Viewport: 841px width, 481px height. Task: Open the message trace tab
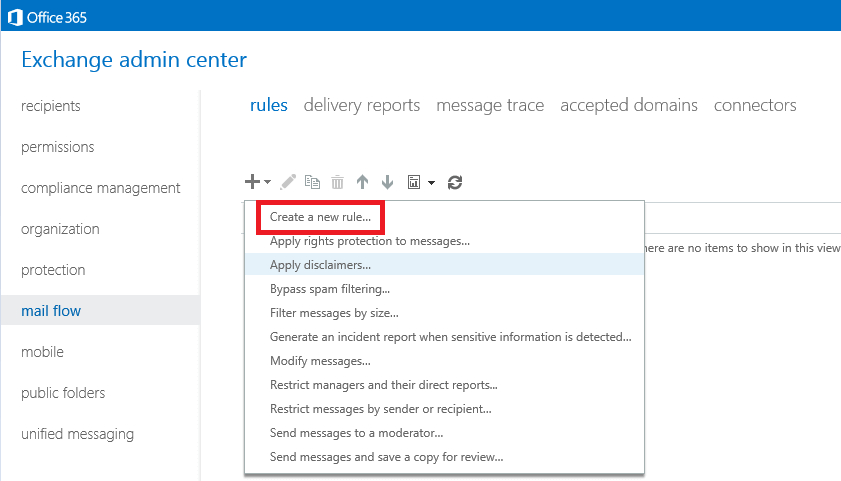(x=490, y=105)
